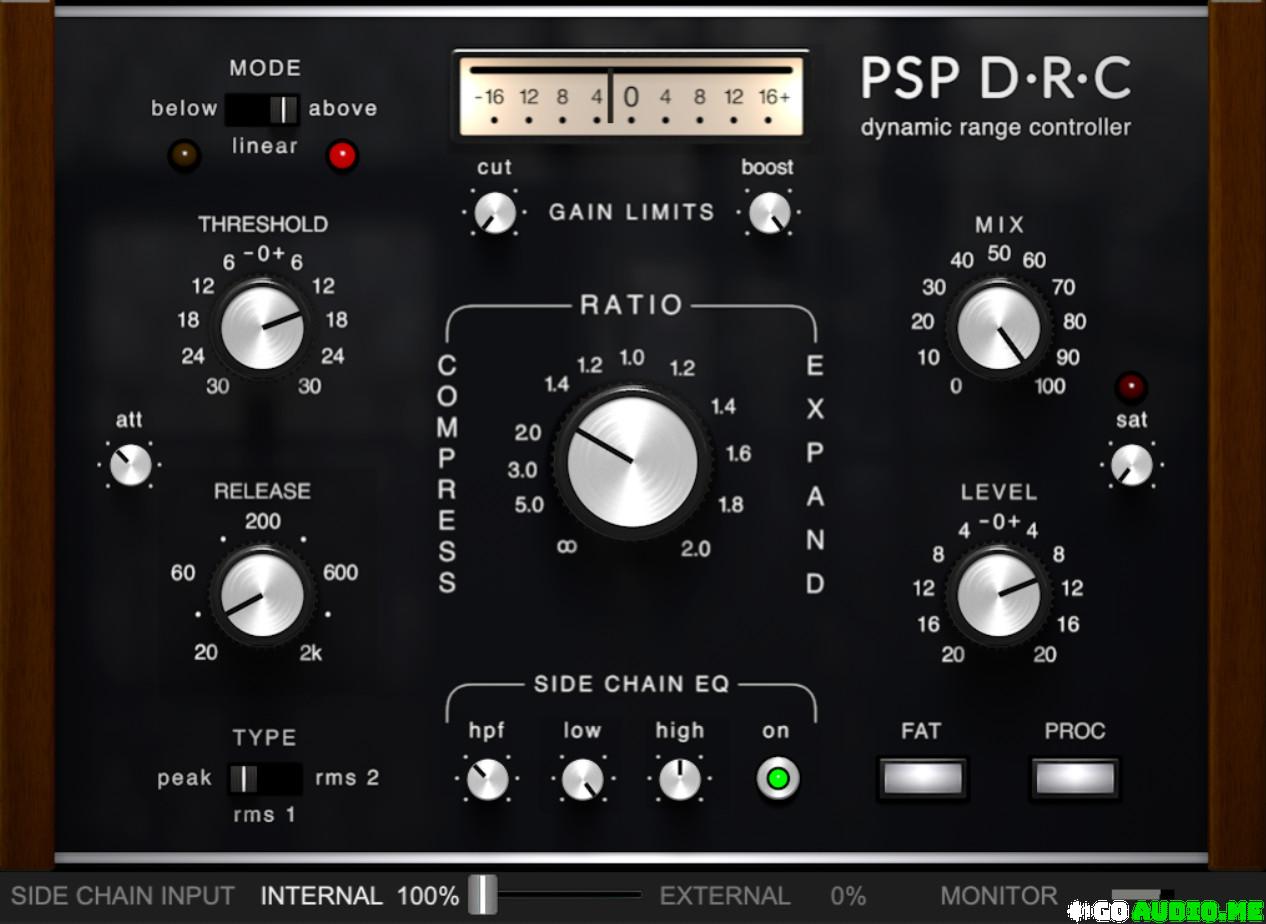Click the sat knob
This screenshot has height=924, width=1266.
pos(1132,465)
